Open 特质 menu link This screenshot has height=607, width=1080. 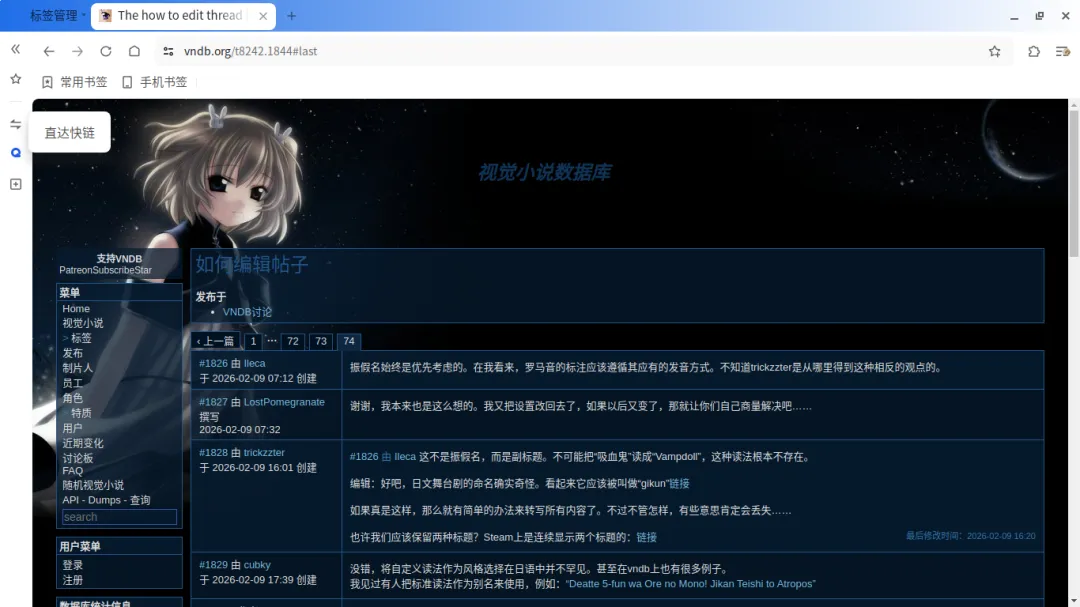tap(81, 413)
